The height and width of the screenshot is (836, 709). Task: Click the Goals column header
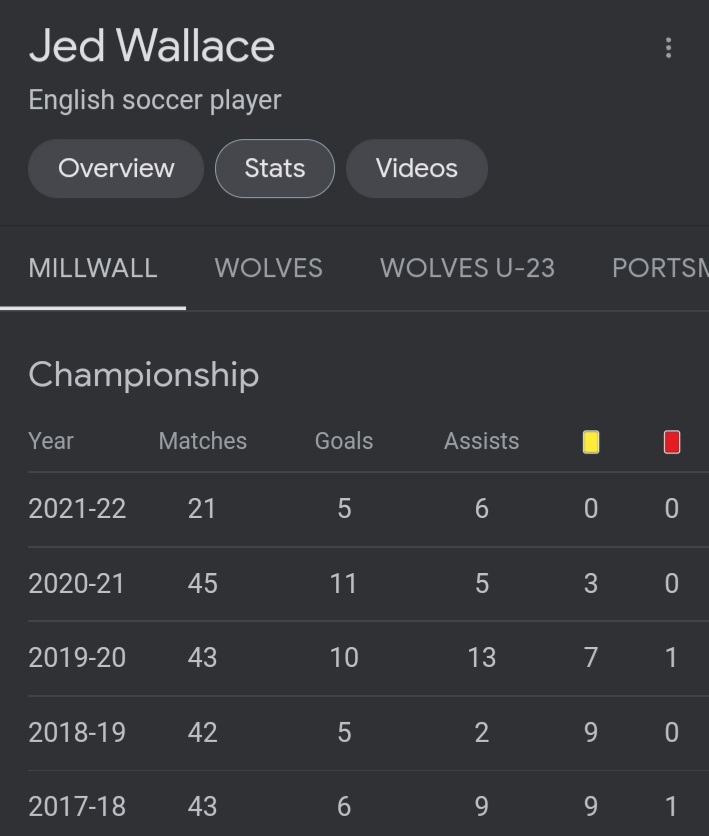[343, 441]
